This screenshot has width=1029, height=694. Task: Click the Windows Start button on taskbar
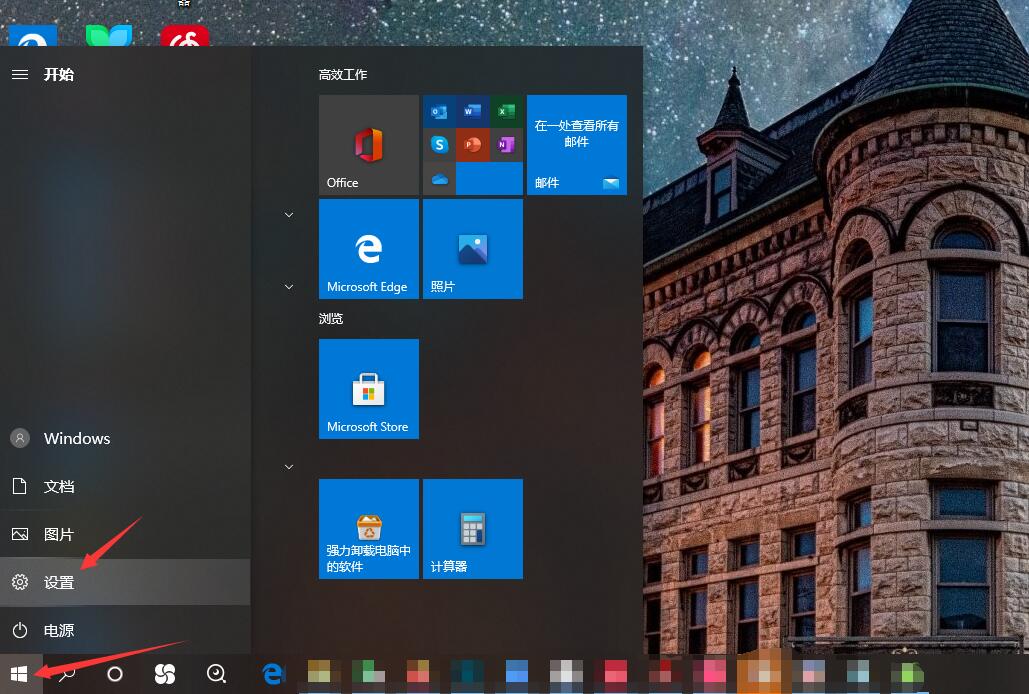click(19, 674)
